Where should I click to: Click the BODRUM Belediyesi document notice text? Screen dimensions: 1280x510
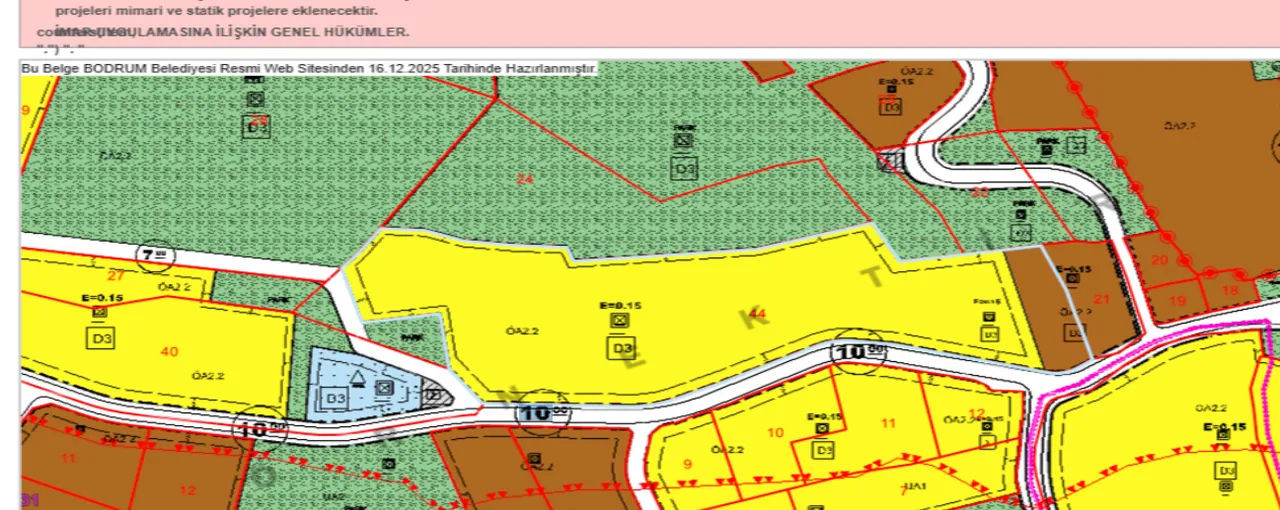(x=309, y=68)
